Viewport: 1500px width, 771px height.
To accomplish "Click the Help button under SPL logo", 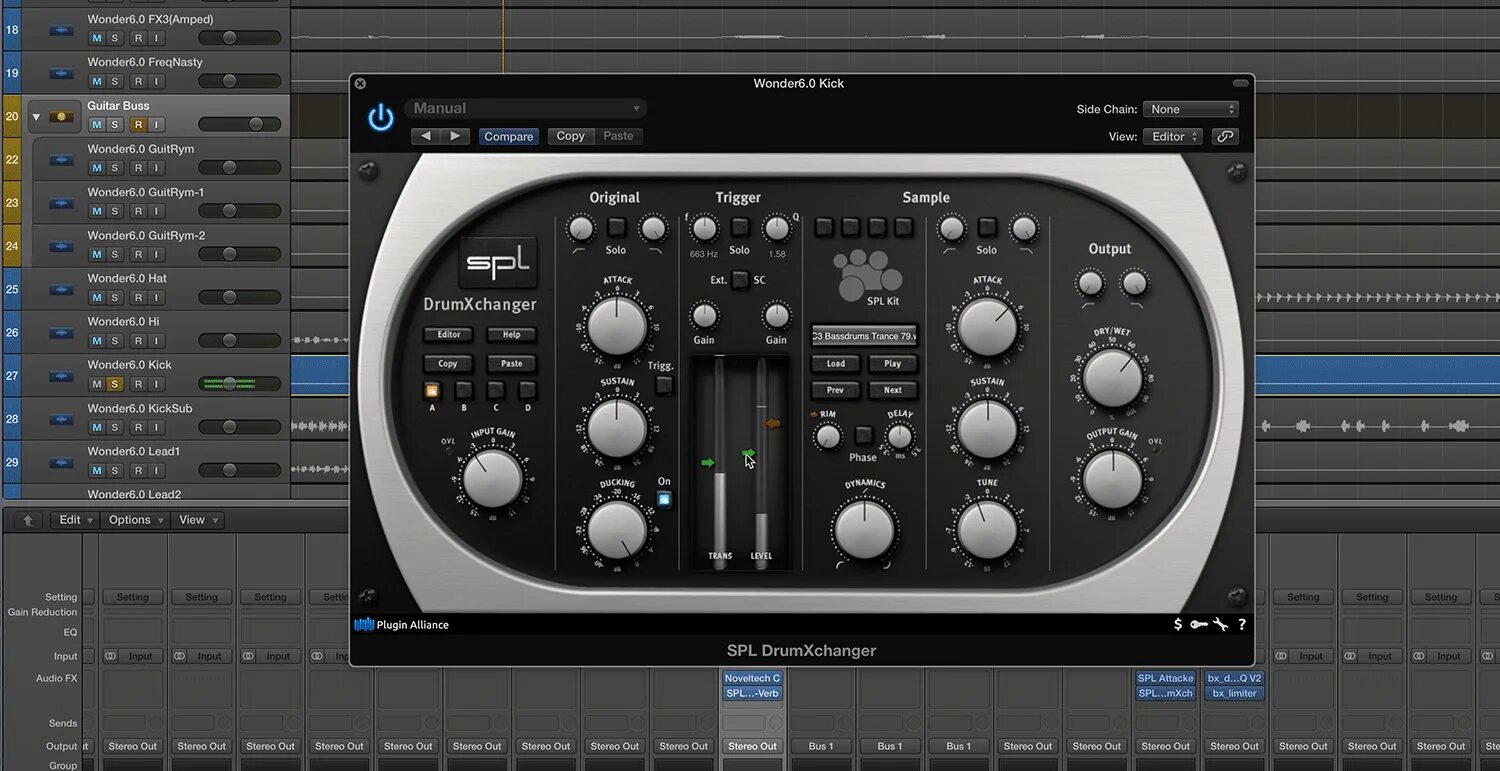I will pos(511,335).
